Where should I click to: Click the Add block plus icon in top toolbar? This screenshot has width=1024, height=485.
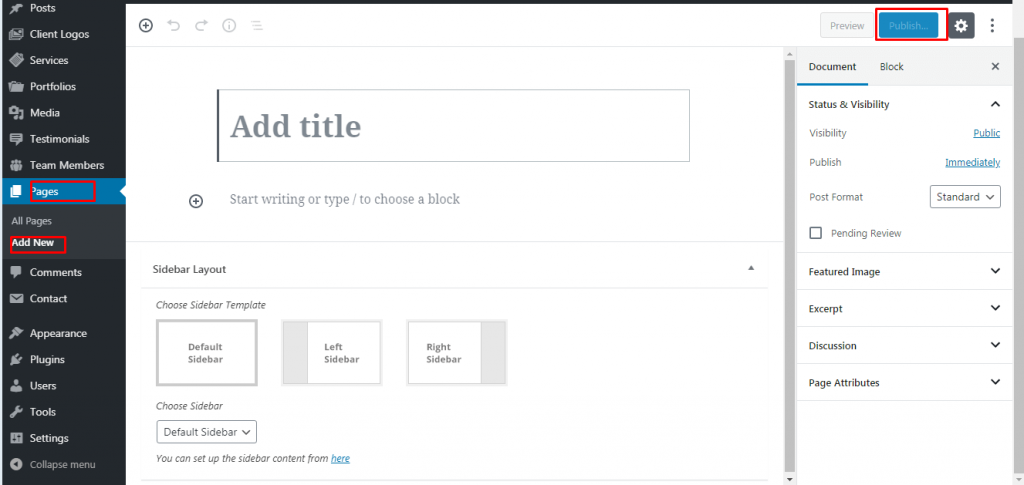click(146, 25)
